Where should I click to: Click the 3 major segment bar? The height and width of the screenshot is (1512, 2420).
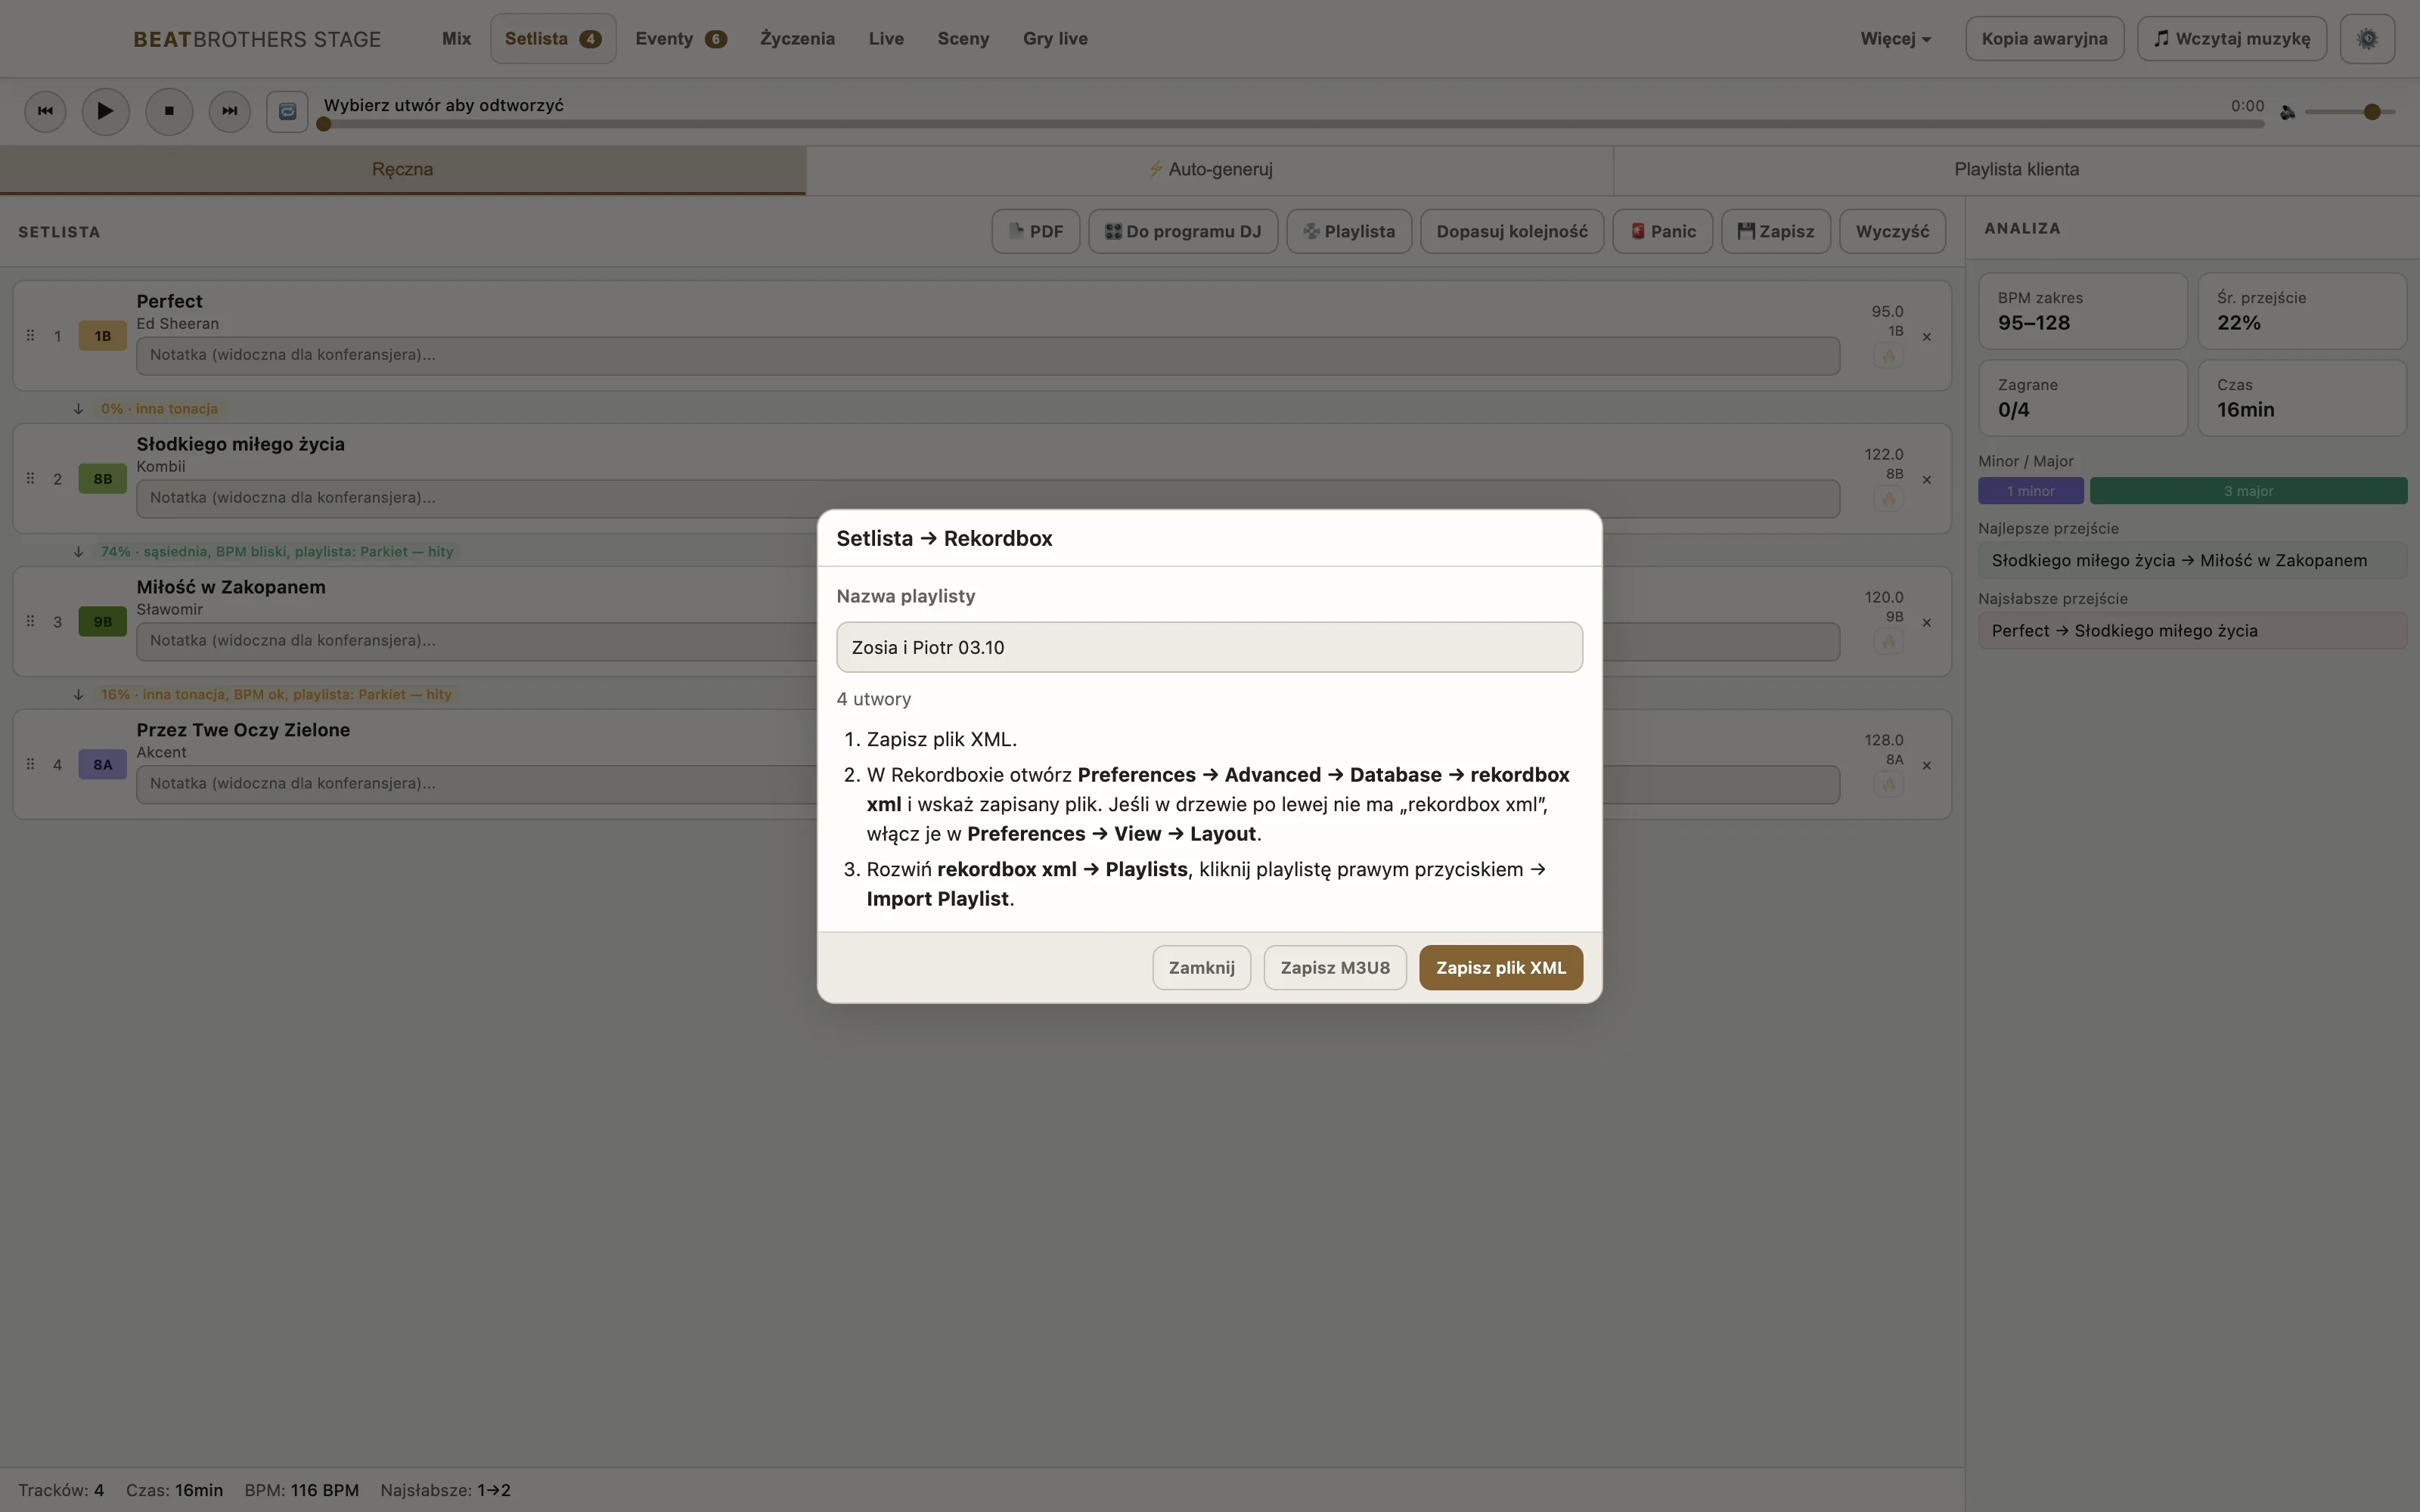(x=2248, y=491)
